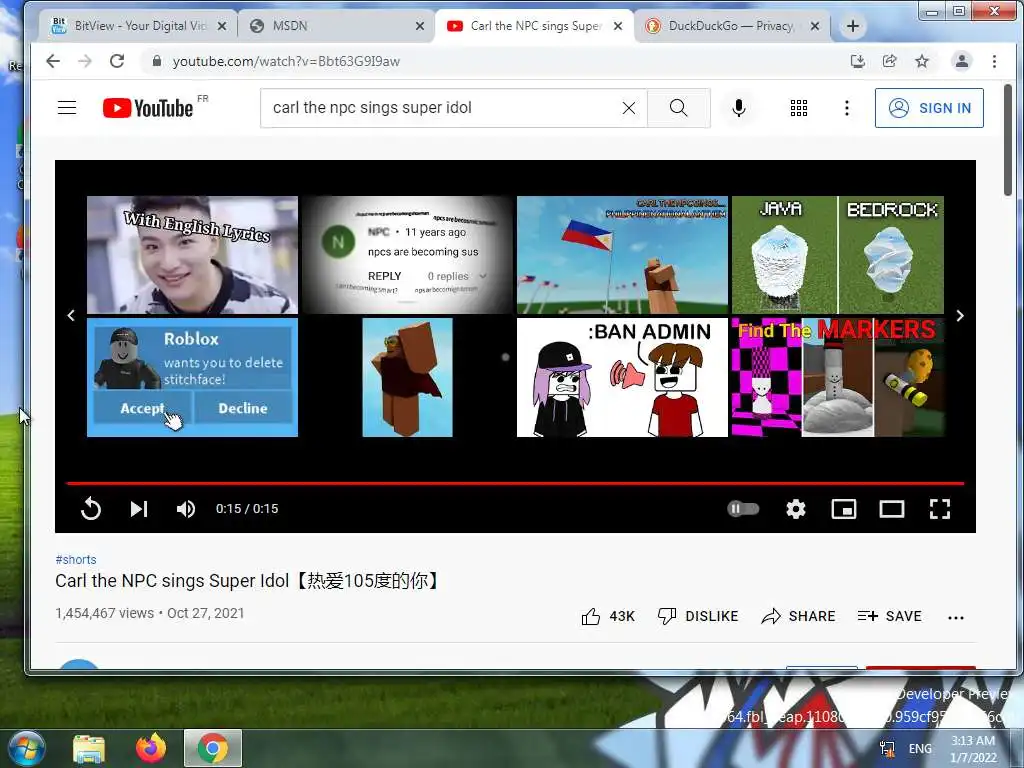
Task: Open the Chrome profile avatar
Action: click(x=961, y=61)
